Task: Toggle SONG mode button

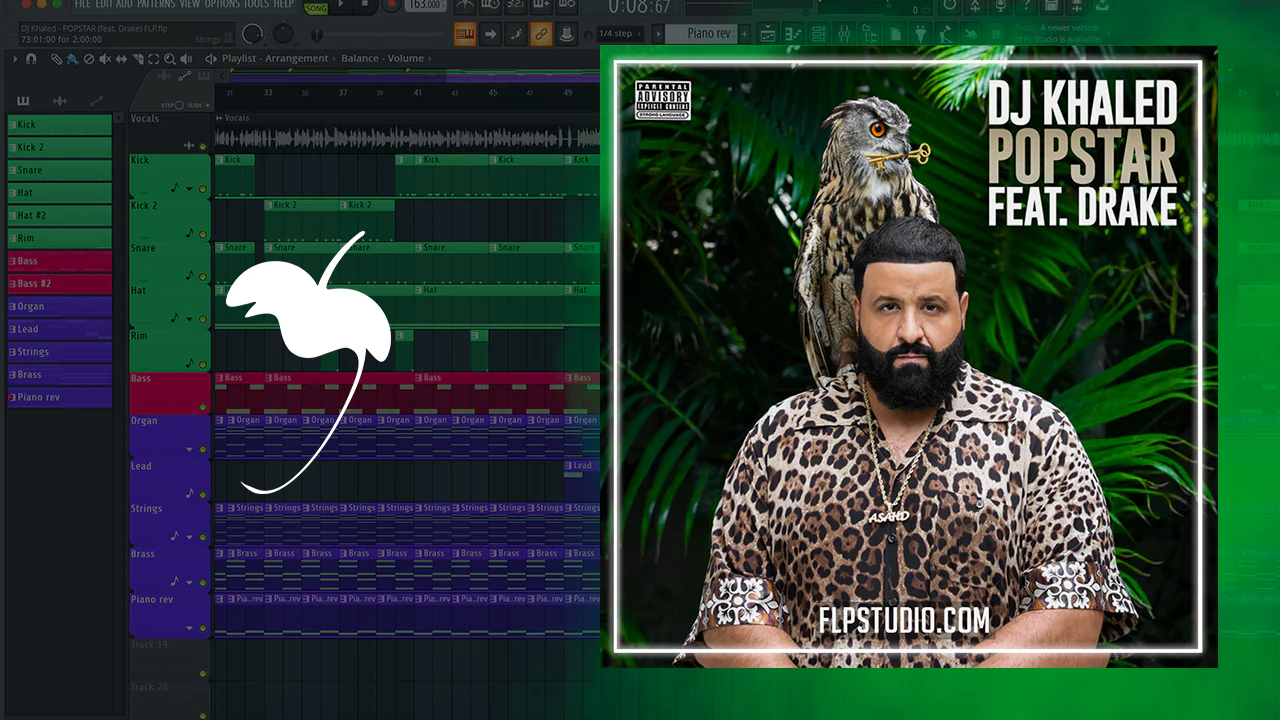Action: coord(316,7)
